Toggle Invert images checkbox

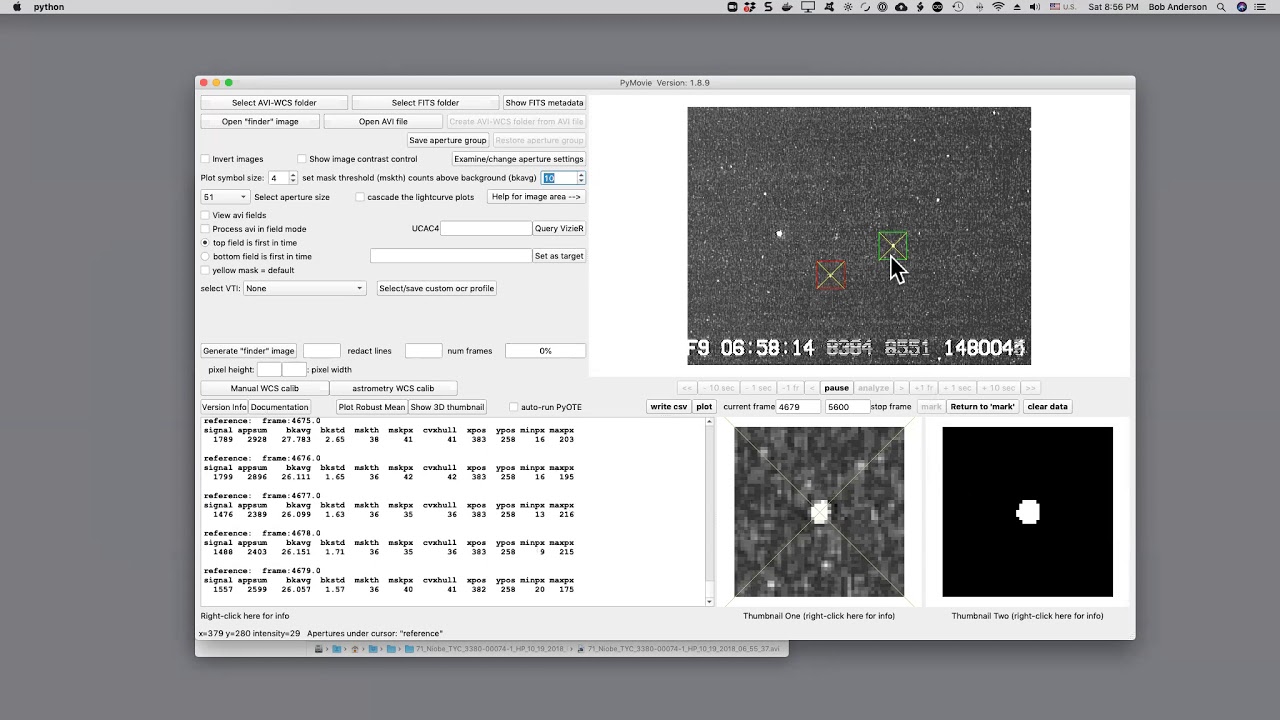(205, 159)
